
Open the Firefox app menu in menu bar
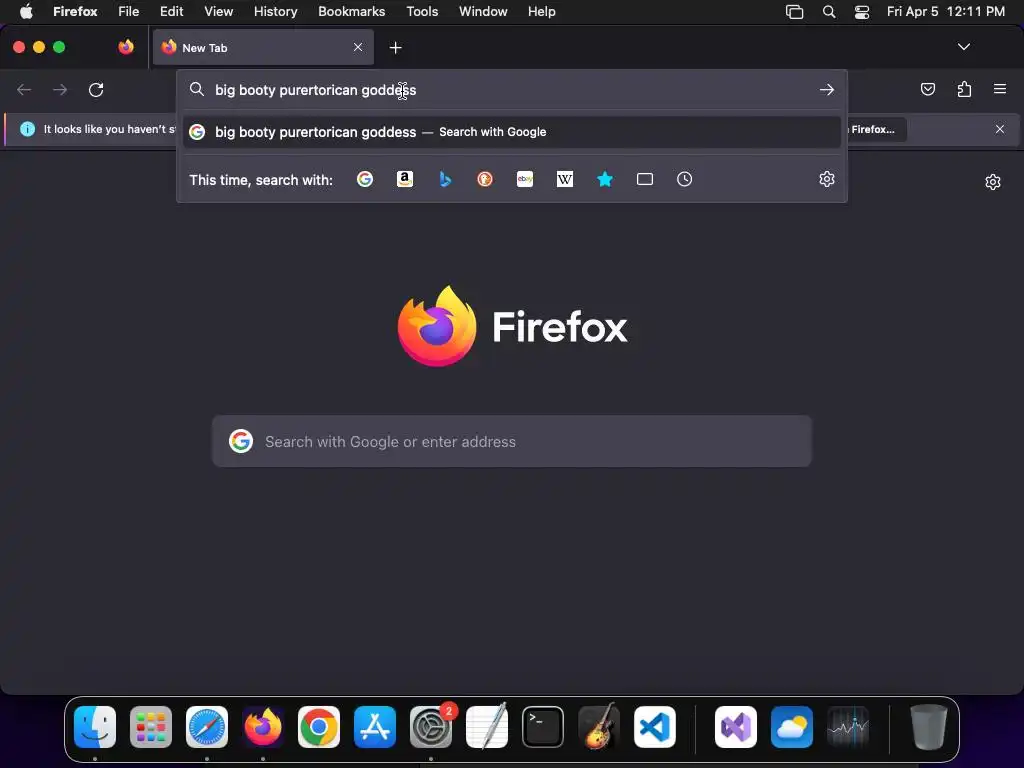tap(75, 12)
